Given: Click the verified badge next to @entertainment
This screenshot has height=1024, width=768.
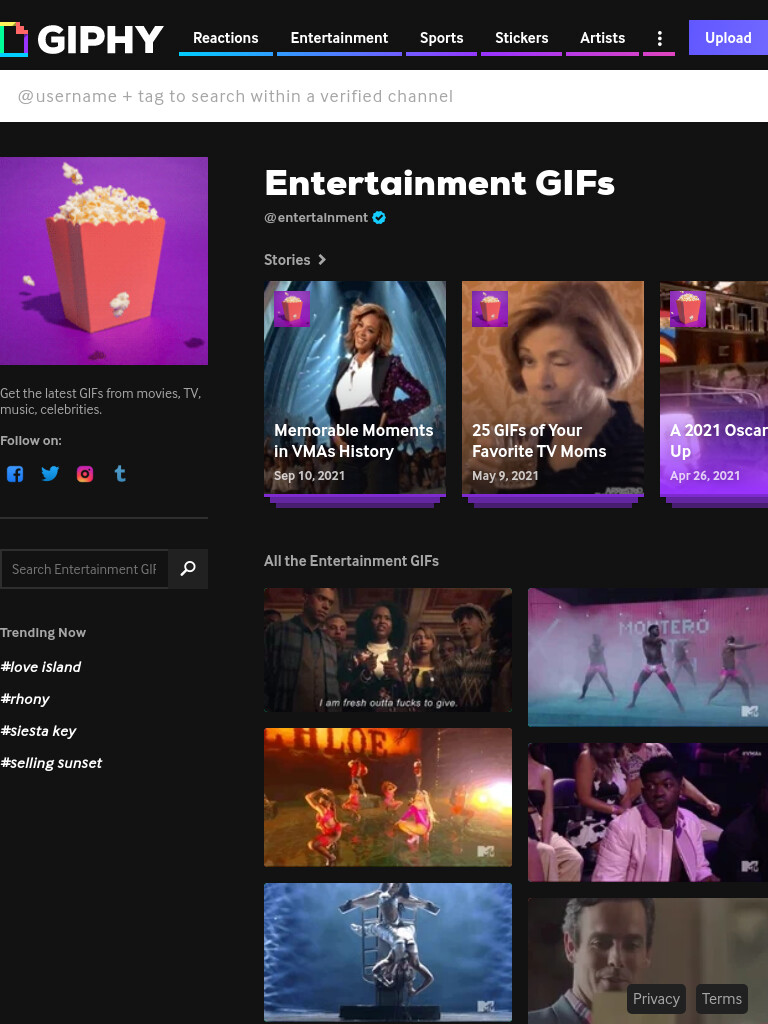Looking at the screenshot, I should pos(379,218).
